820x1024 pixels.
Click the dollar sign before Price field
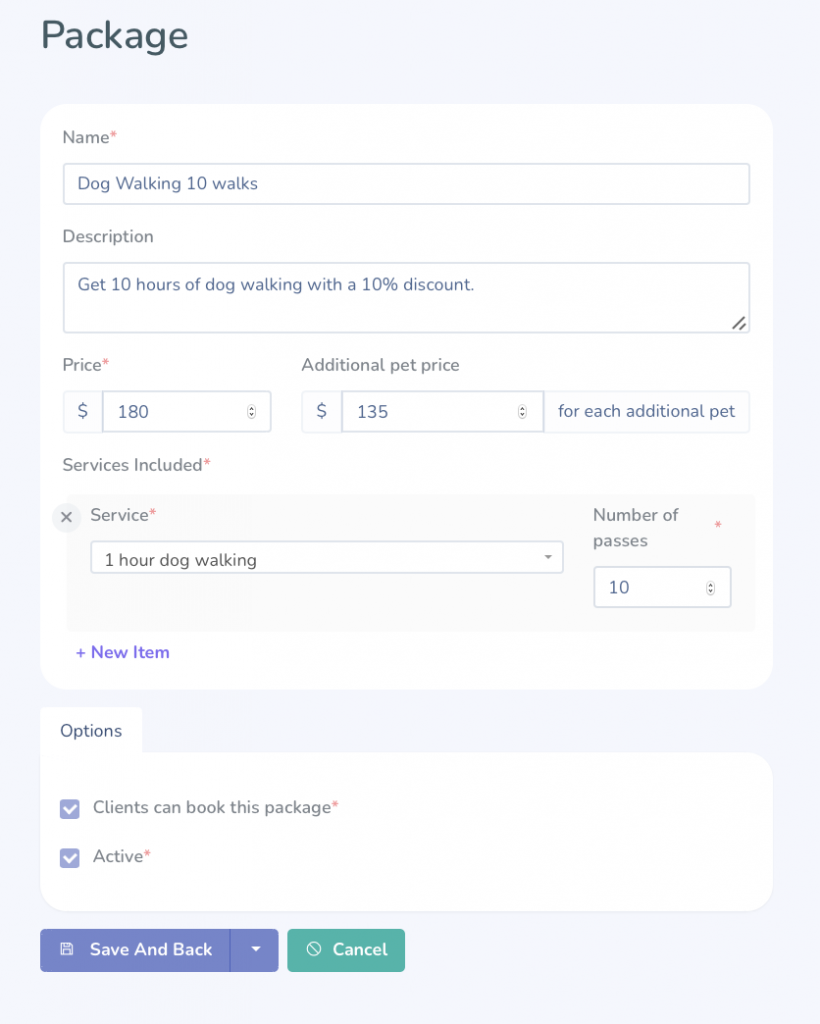[83, 411]
